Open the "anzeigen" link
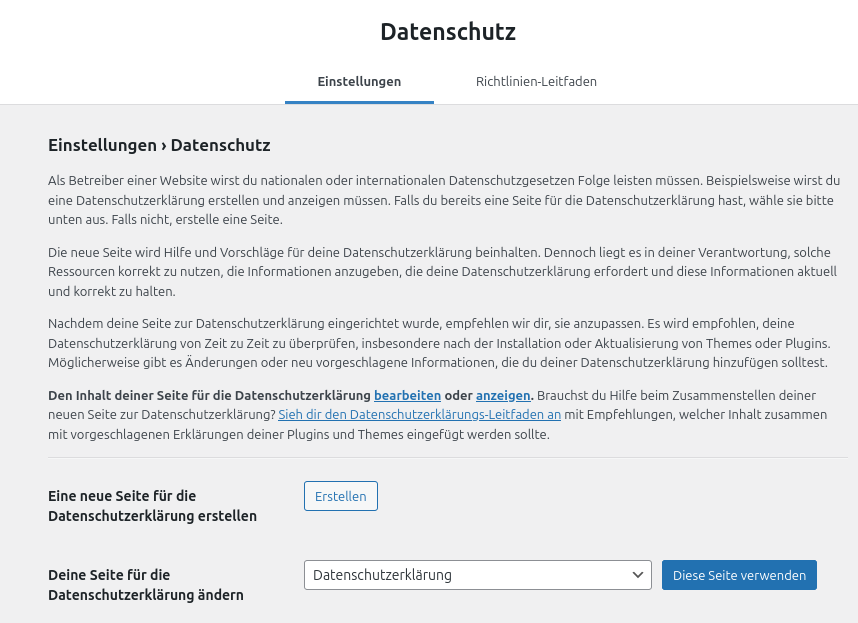This screenshot has width=858, height=623. pyautogui.click(x=503, y=395)
